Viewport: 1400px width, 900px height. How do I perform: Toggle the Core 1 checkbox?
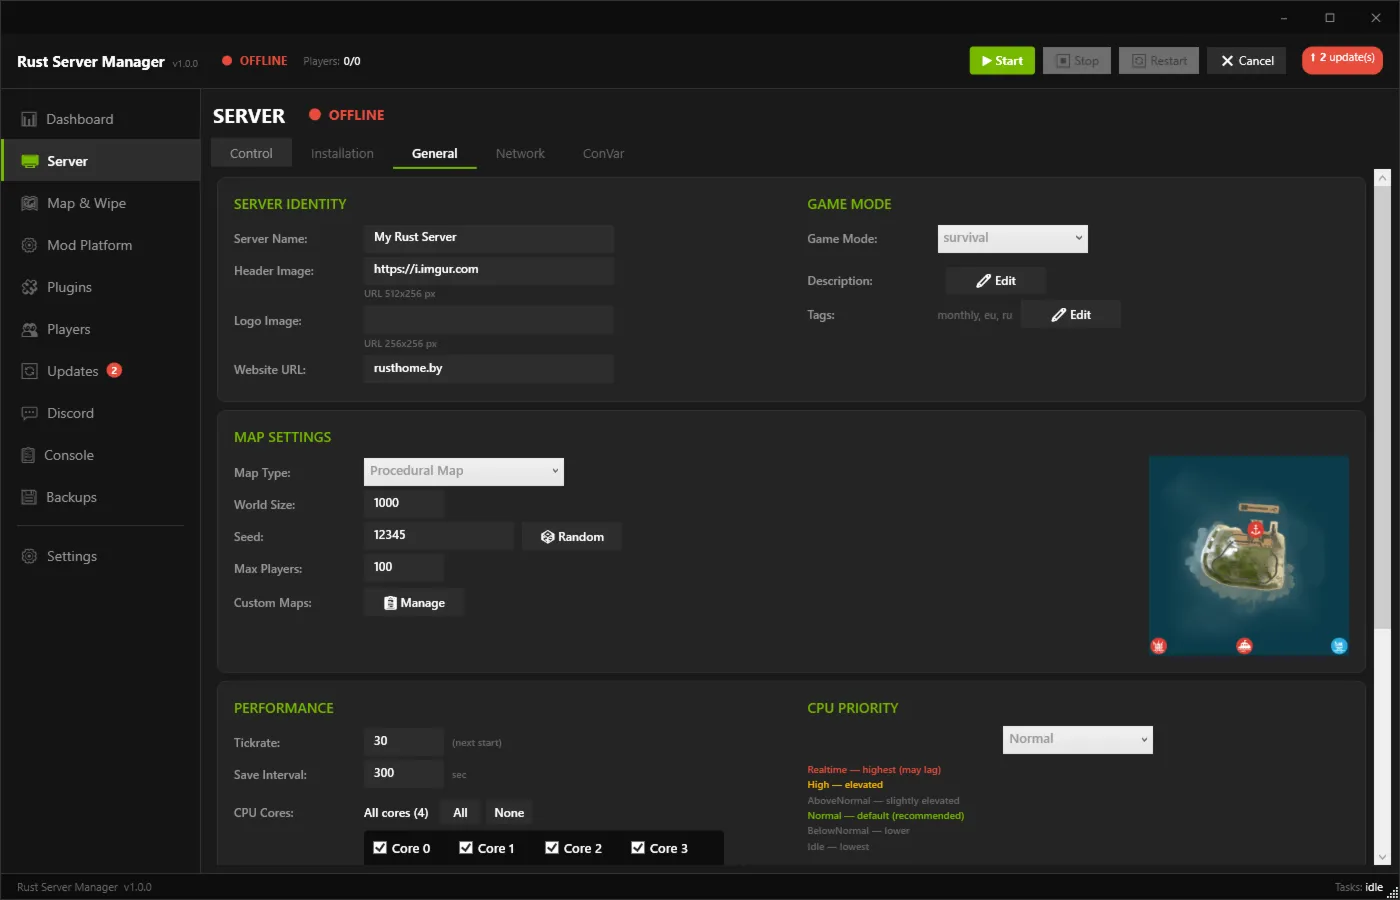coord(466,847)
